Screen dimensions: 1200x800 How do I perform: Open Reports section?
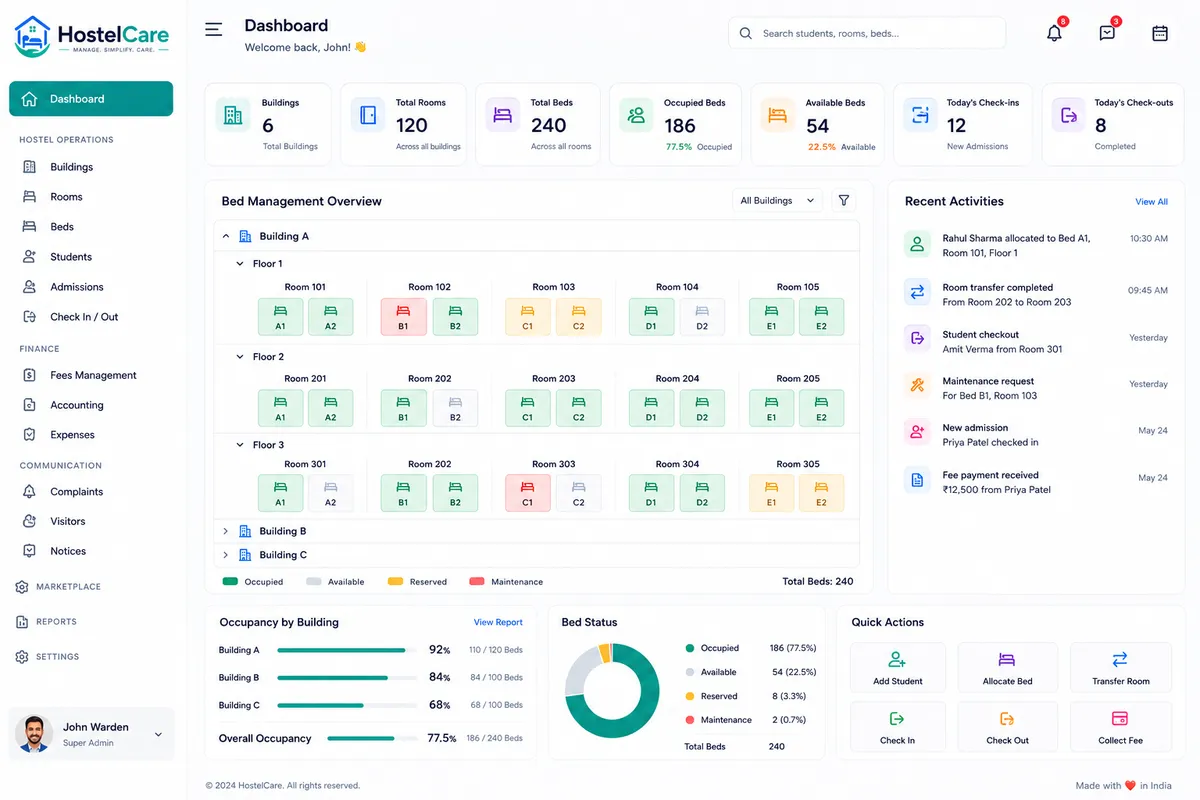tap(56, 622)
